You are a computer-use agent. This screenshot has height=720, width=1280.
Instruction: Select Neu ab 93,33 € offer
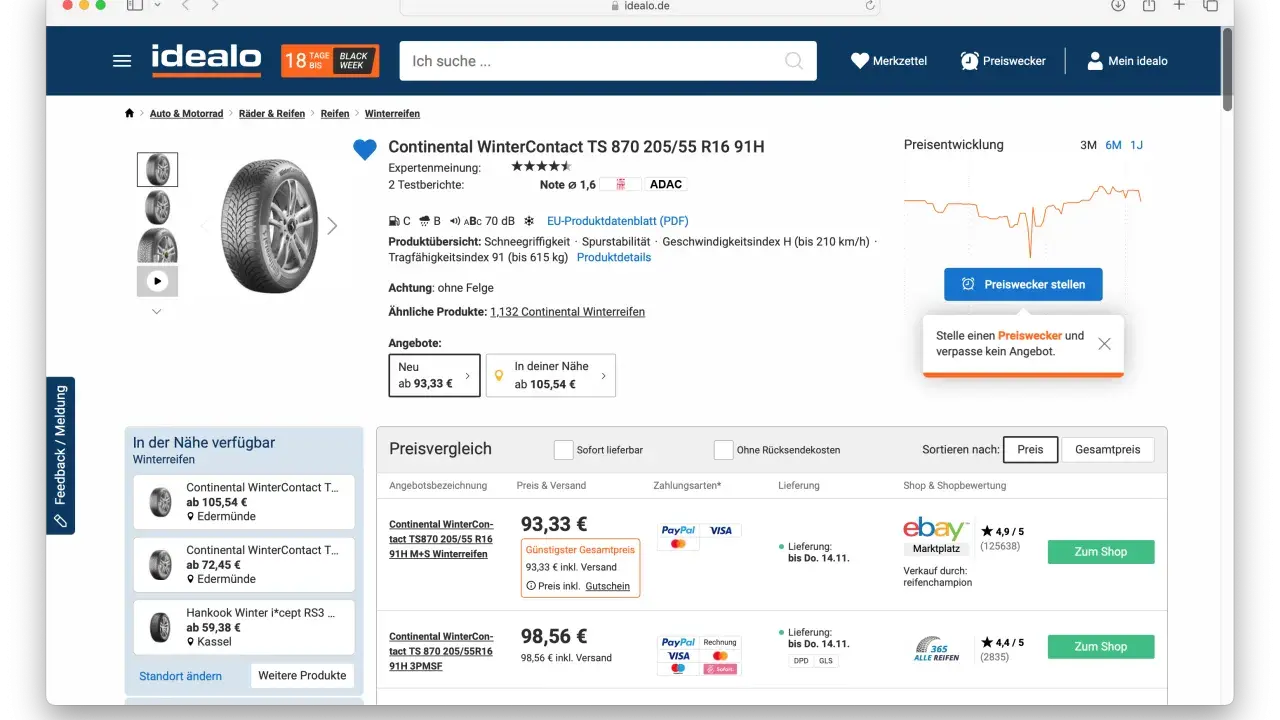(434, 375)
